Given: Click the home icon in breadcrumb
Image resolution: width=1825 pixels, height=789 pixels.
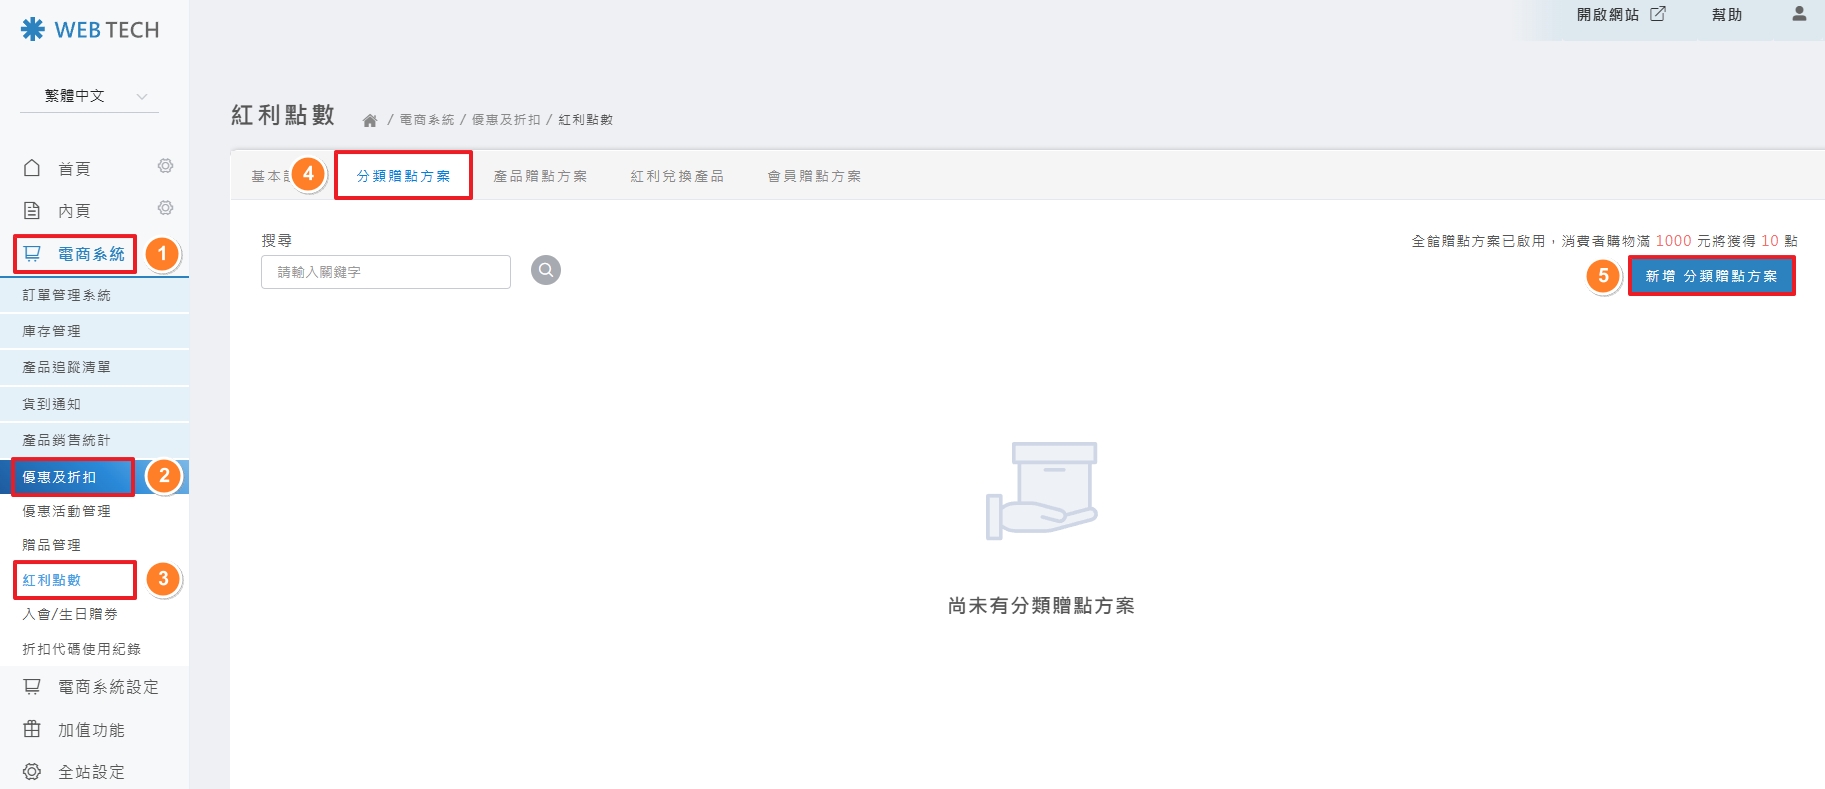Looking at the screenshot, I should 370,120.
